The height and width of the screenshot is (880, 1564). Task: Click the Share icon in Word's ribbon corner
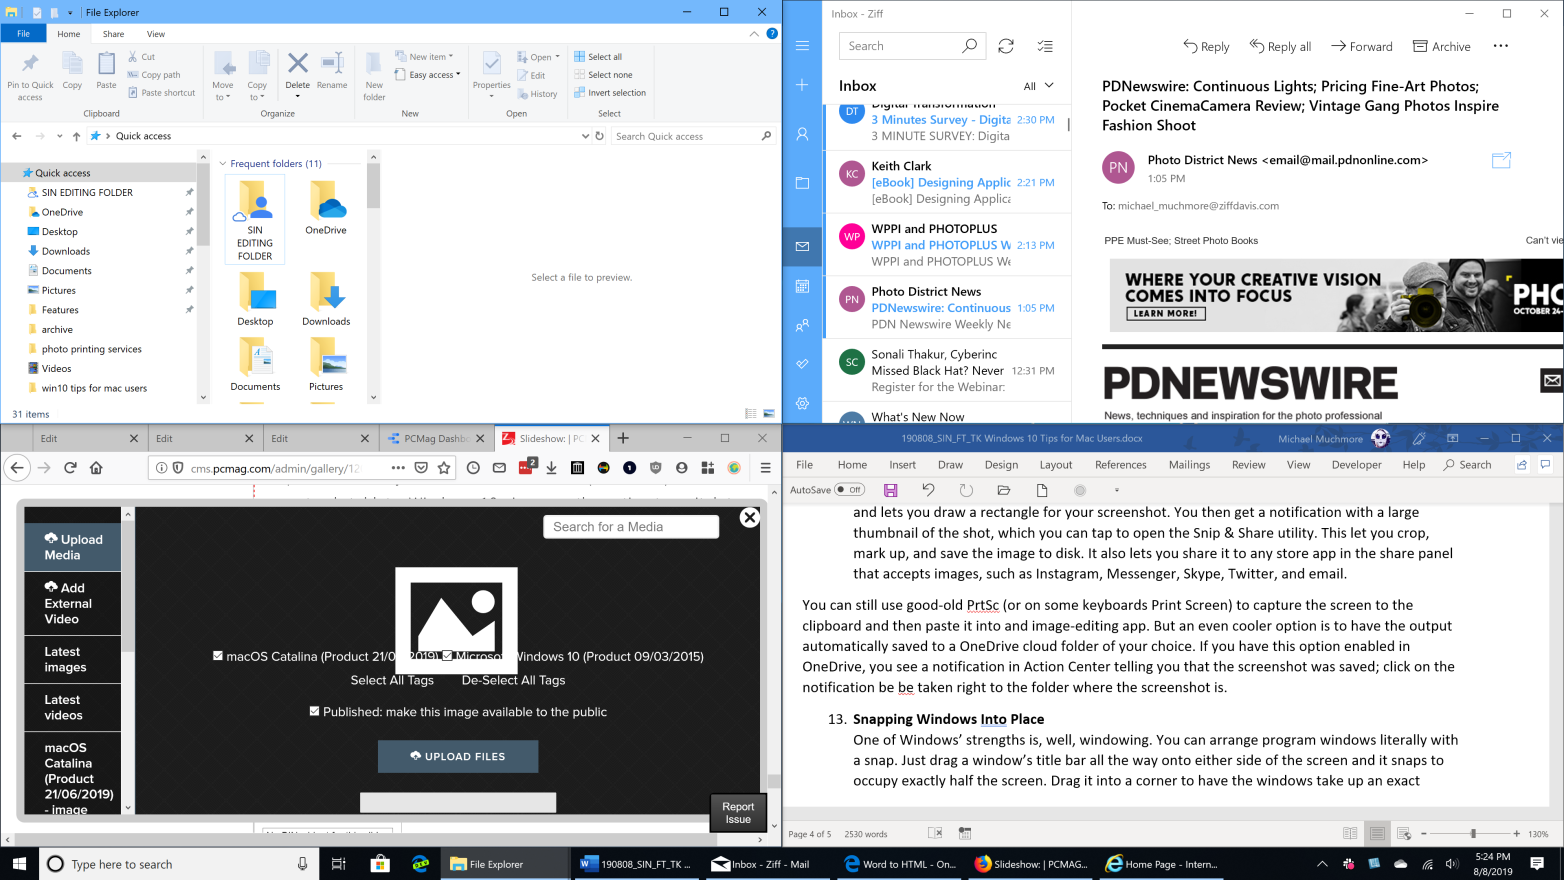click(1522, 464)
